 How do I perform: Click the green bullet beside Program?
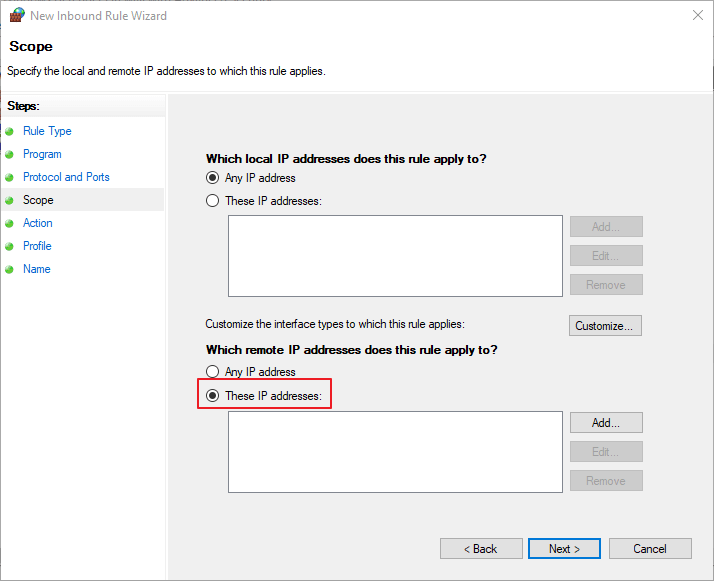(x=10, y=154)
